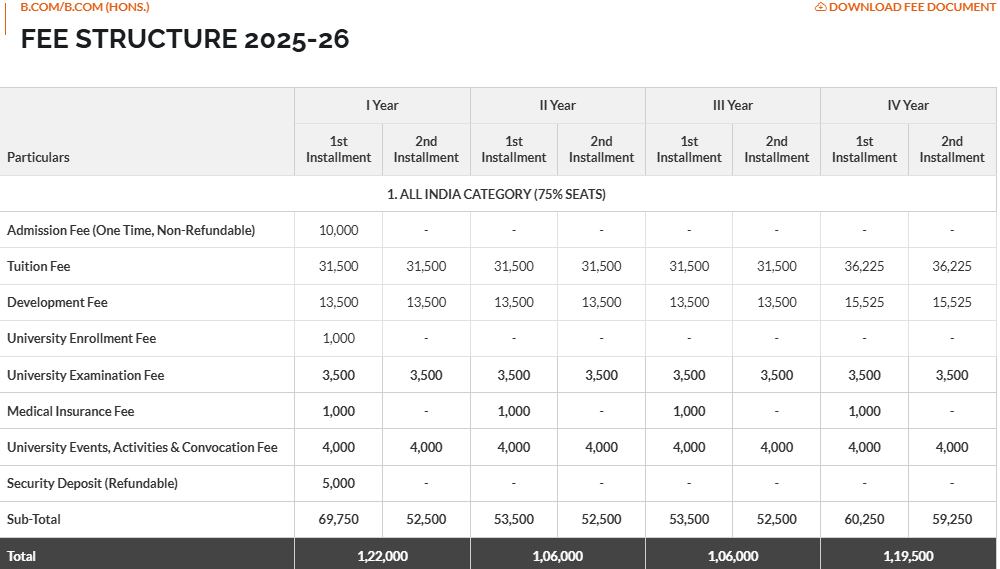
Task: Open the Download Fee Document link
Action: point(910,7)
